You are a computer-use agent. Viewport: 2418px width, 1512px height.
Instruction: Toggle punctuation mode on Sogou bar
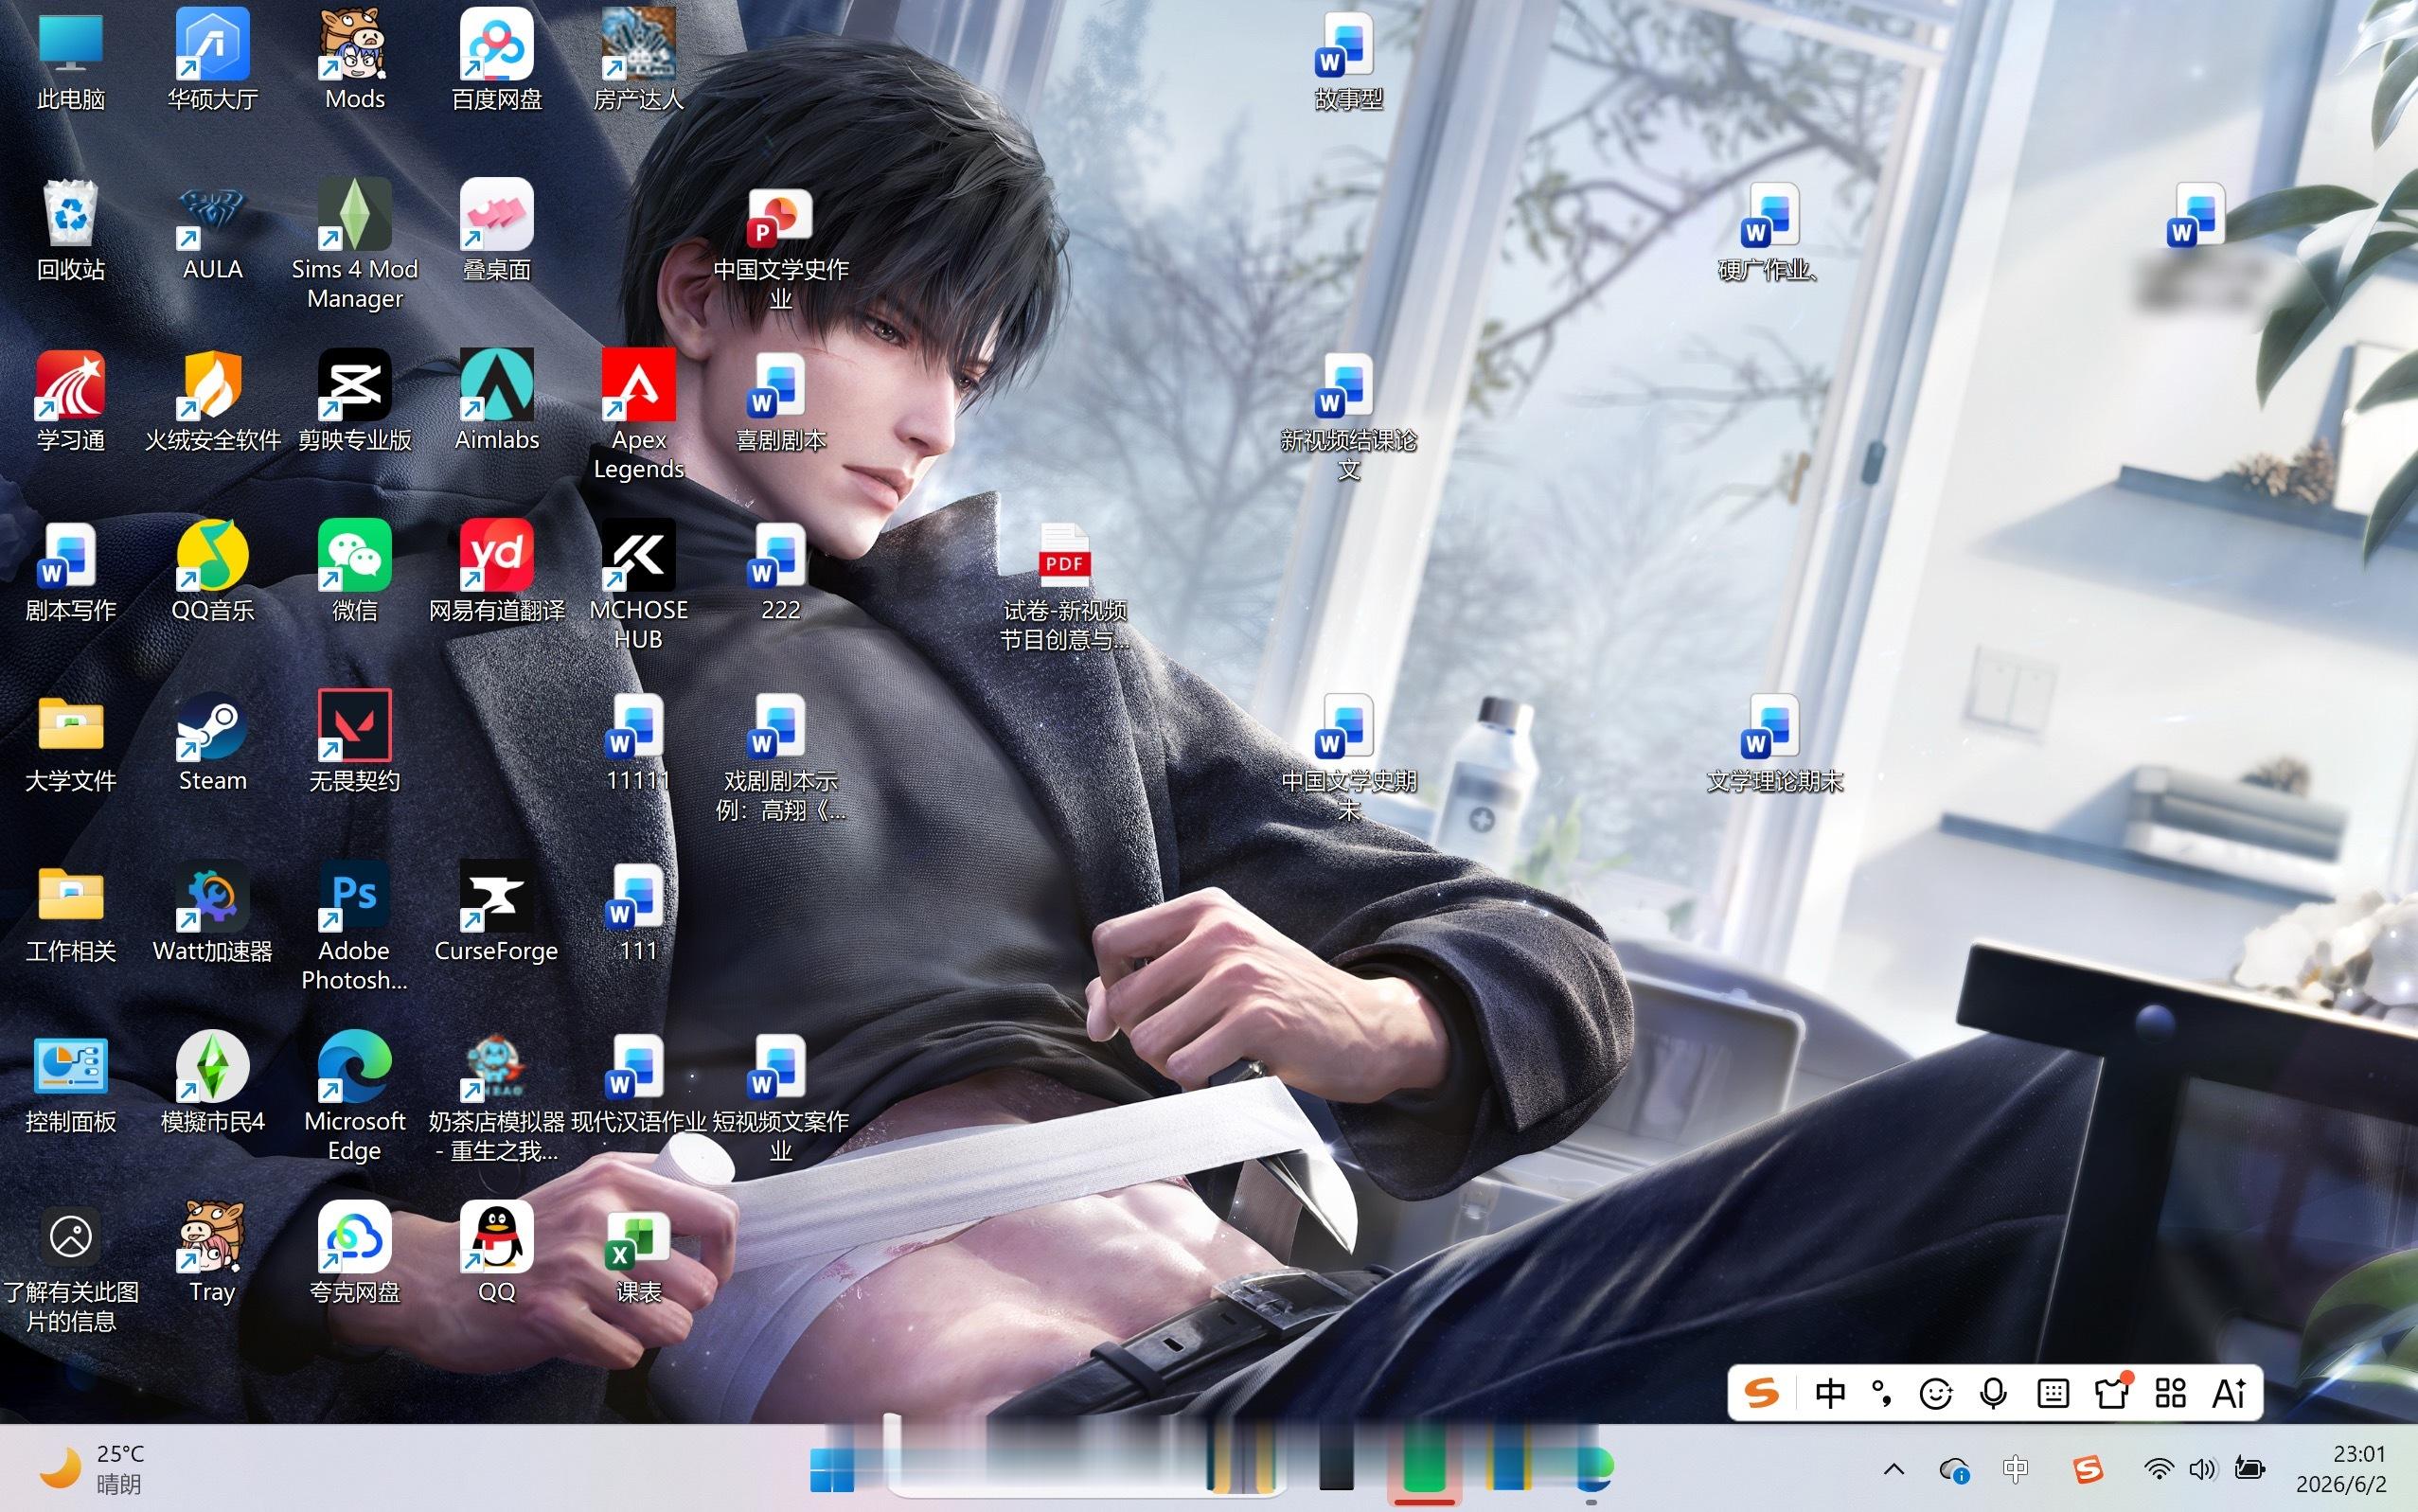pyautogui.click(x=1882, y=1393)
